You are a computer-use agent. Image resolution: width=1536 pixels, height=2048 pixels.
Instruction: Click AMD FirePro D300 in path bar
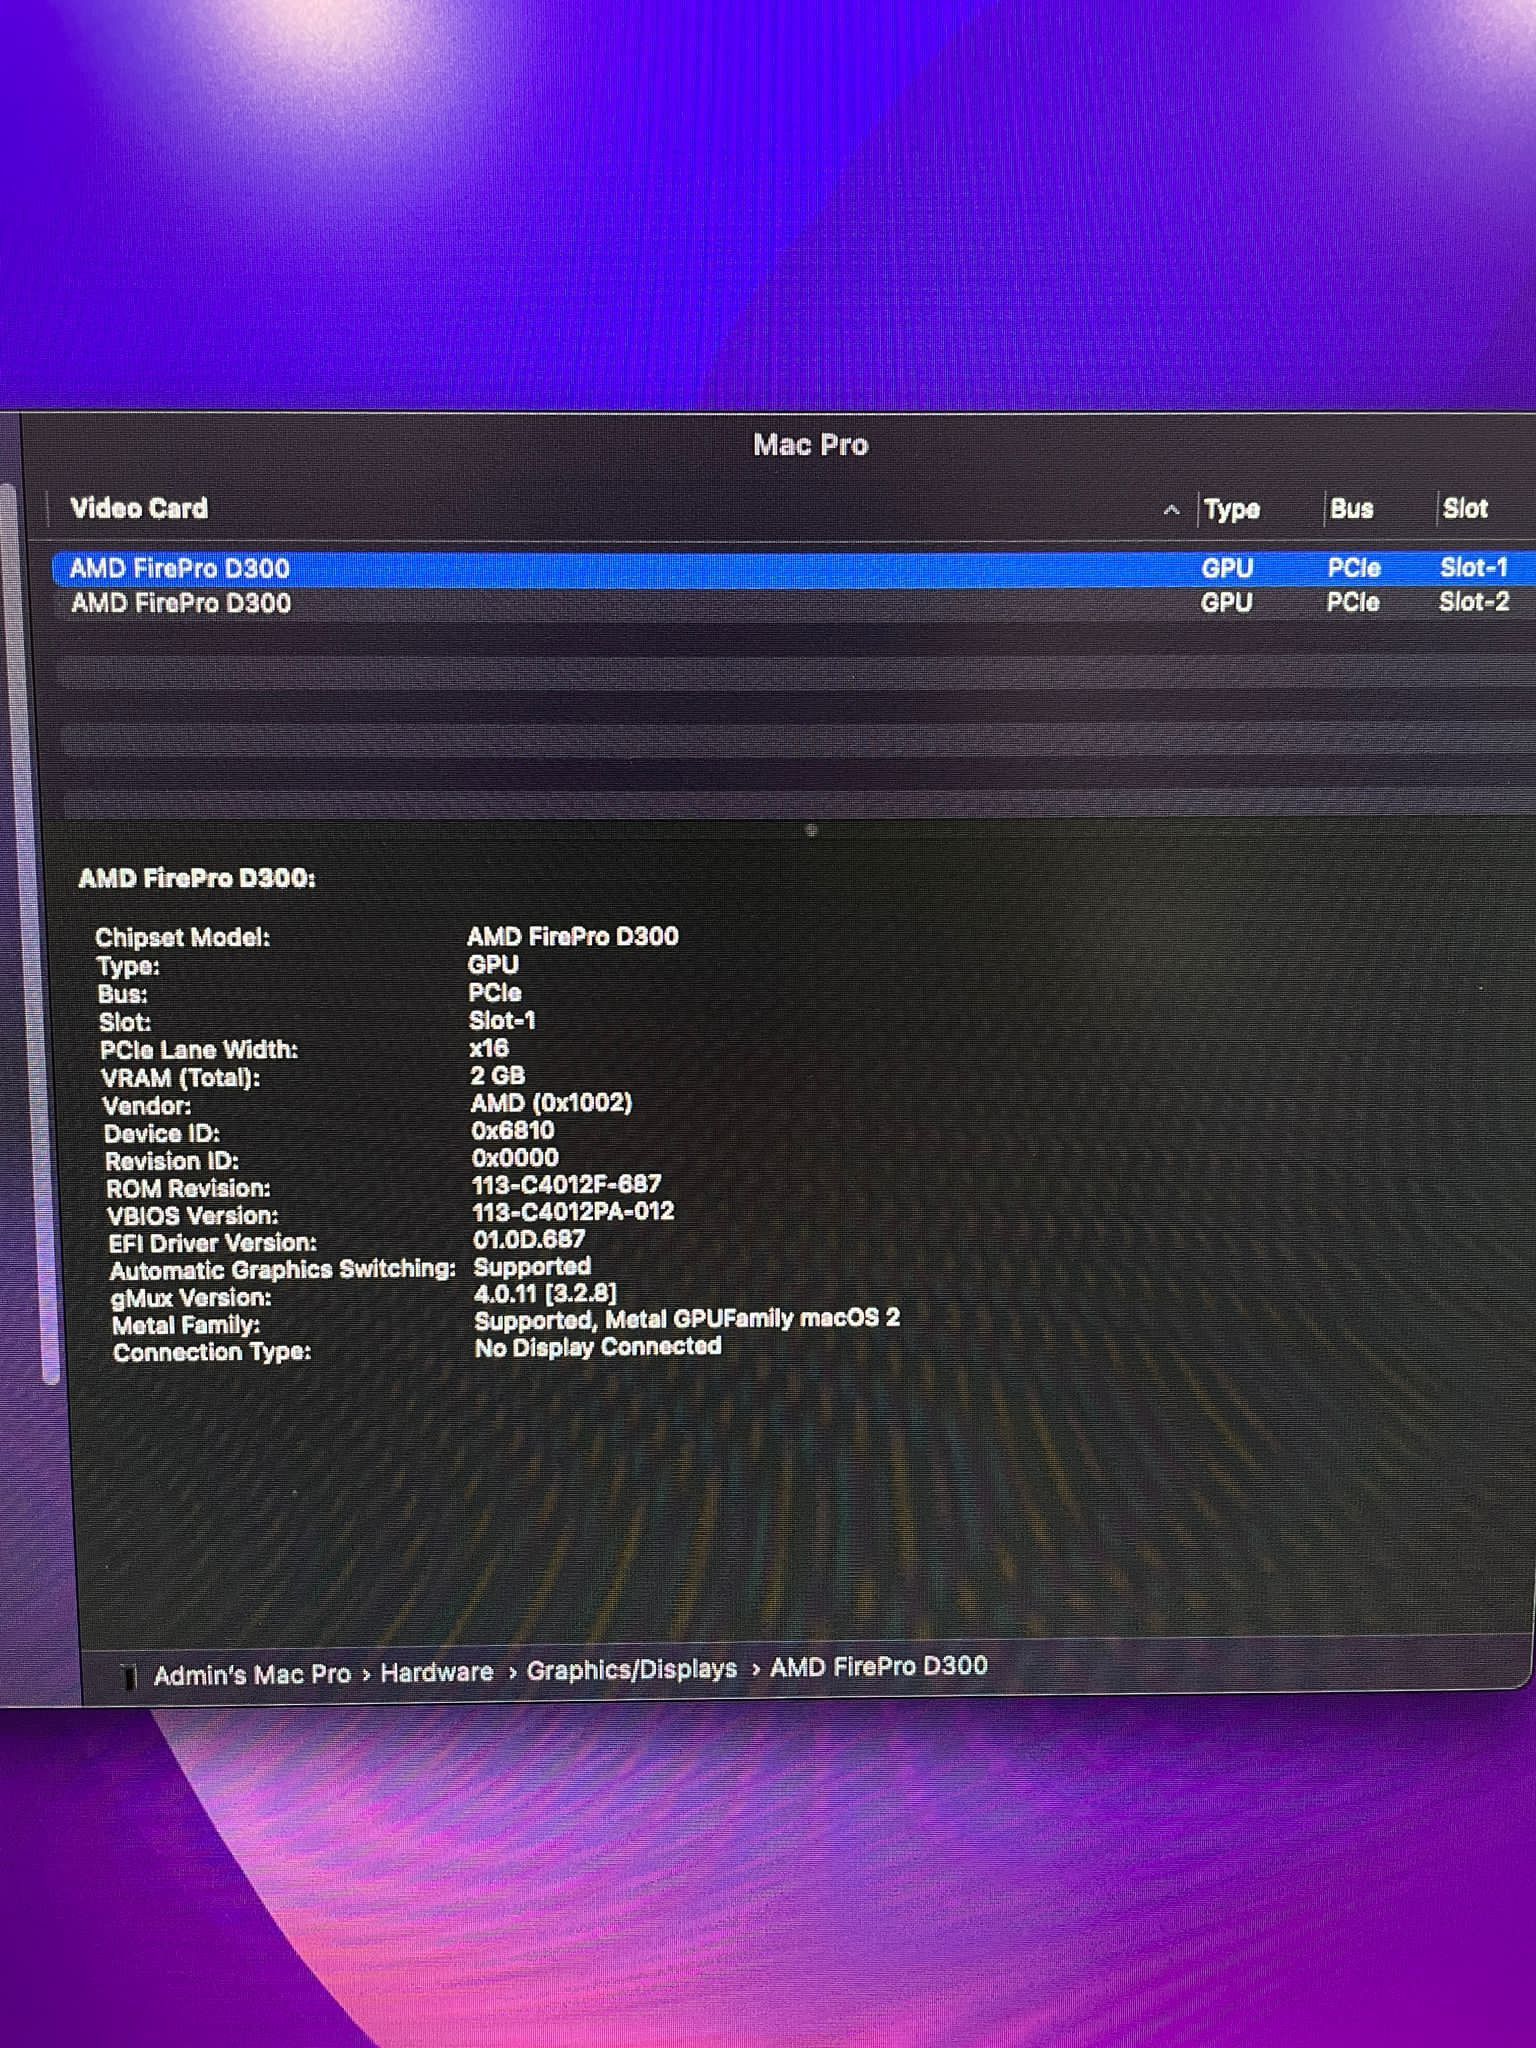point(879,1666)
